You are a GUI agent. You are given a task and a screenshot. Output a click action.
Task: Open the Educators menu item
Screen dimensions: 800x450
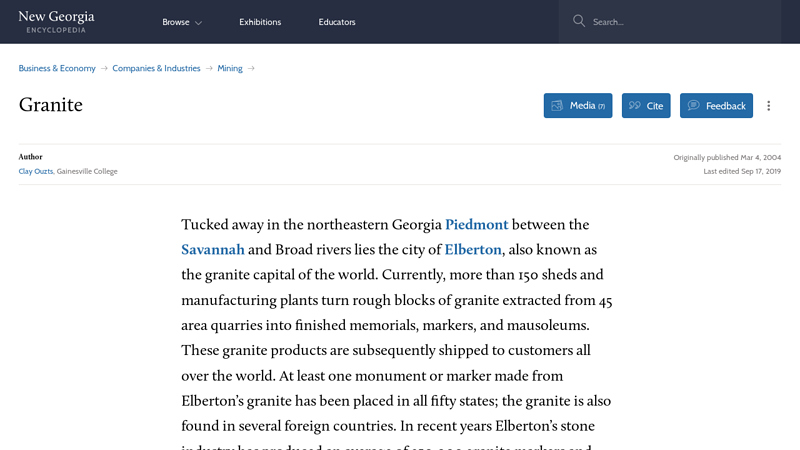coord(337,22)
